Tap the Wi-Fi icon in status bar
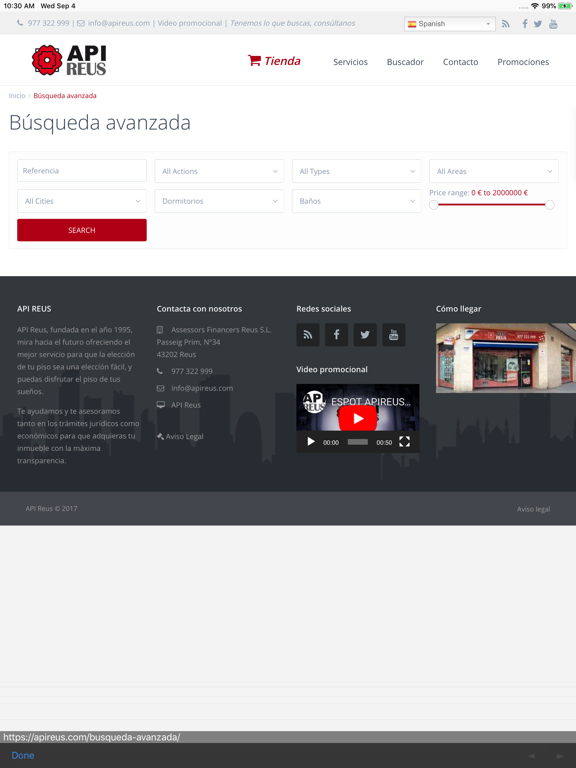 (x=535, y=6)
